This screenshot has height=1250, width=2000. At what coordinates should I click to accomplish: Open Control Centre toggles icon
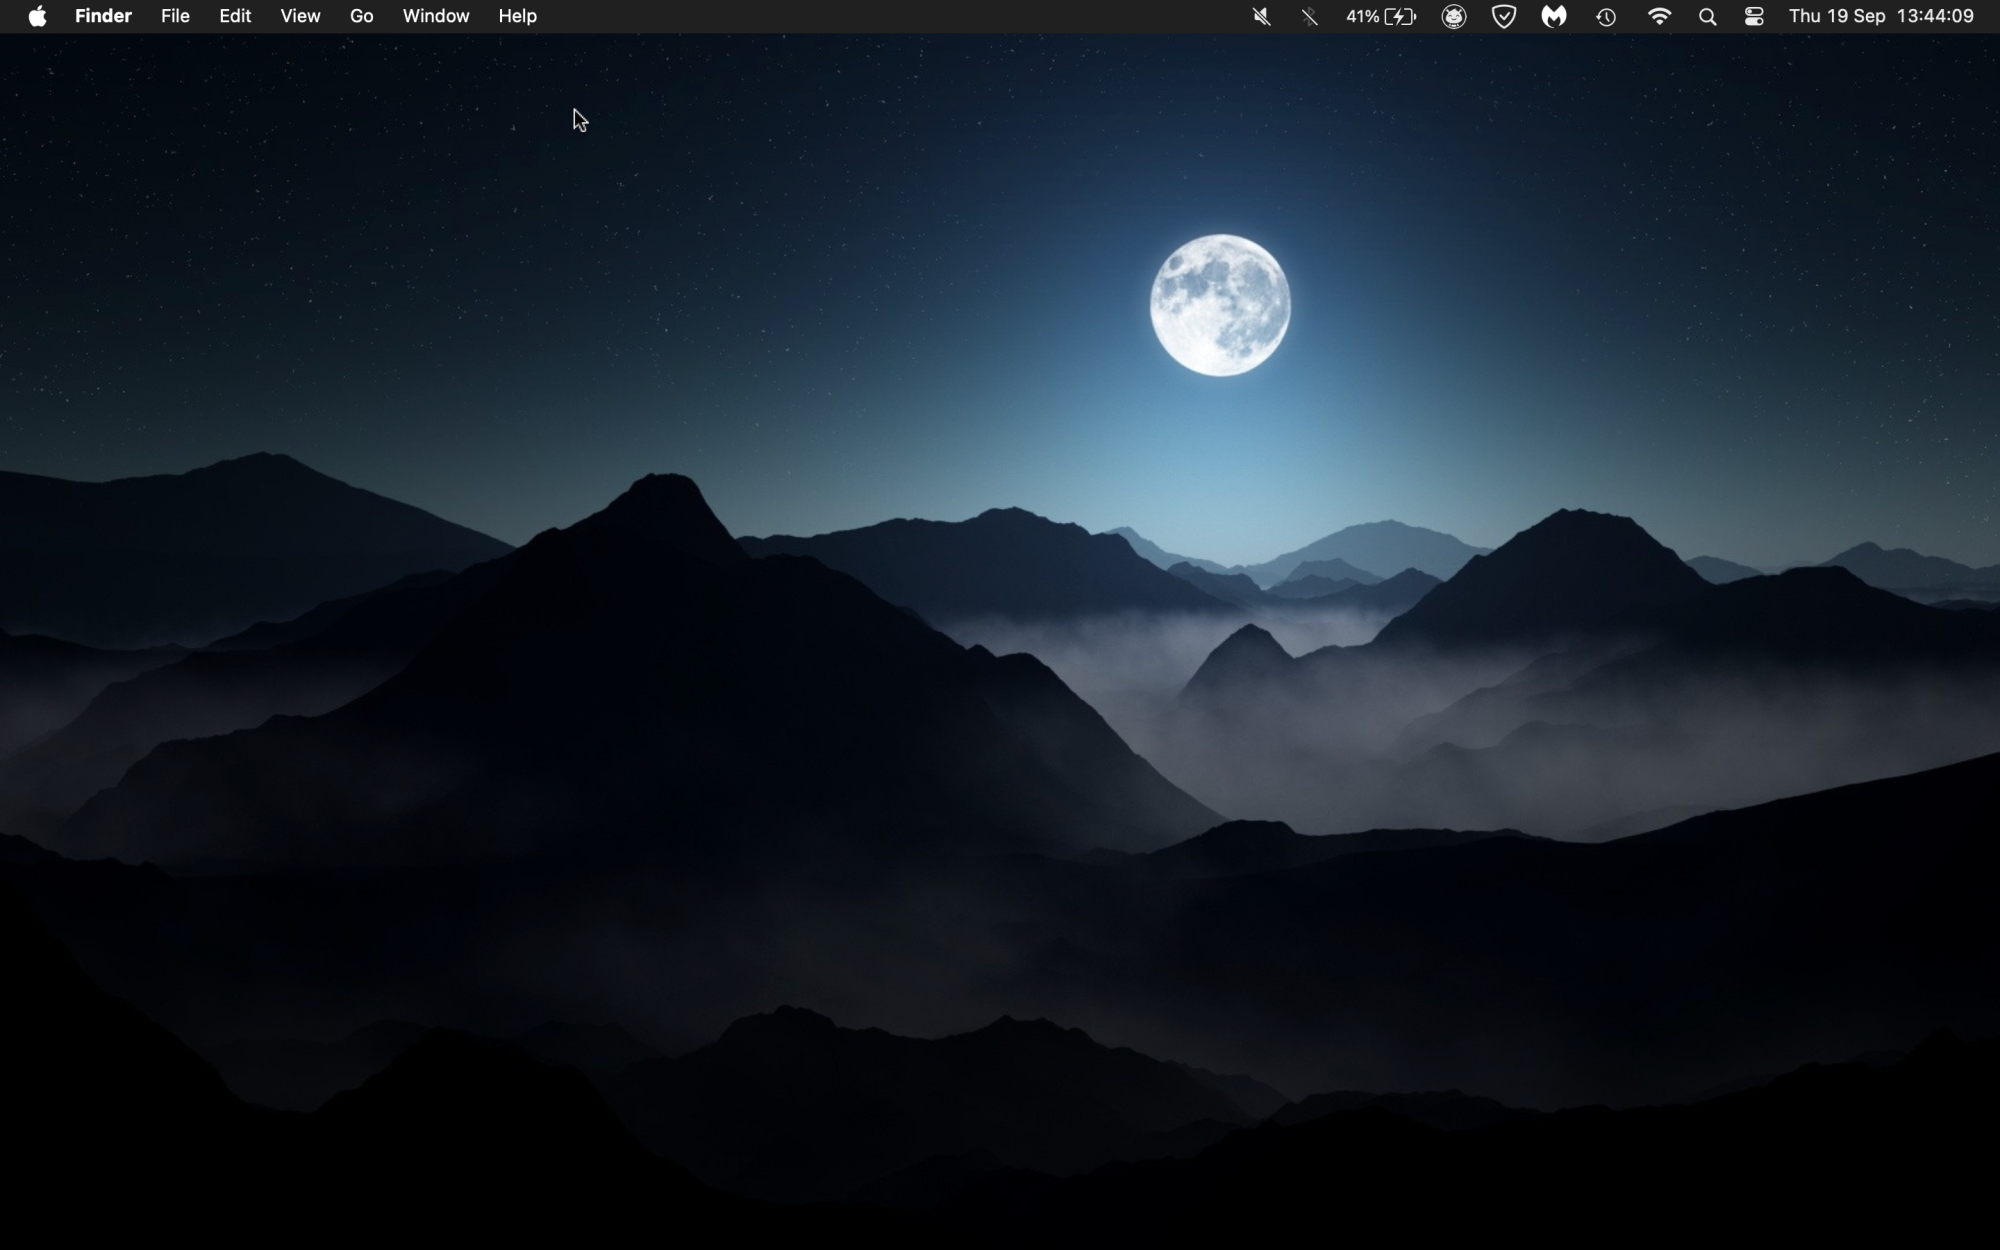click(1754, 16)
